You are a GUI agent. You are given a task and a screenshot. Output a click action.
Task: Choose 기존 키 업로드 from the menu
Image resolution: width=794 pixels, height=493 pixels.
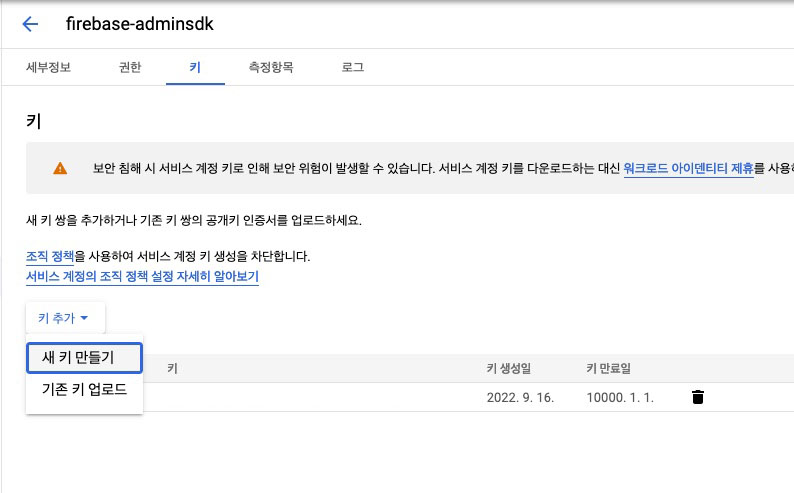[x=84, y=389]
